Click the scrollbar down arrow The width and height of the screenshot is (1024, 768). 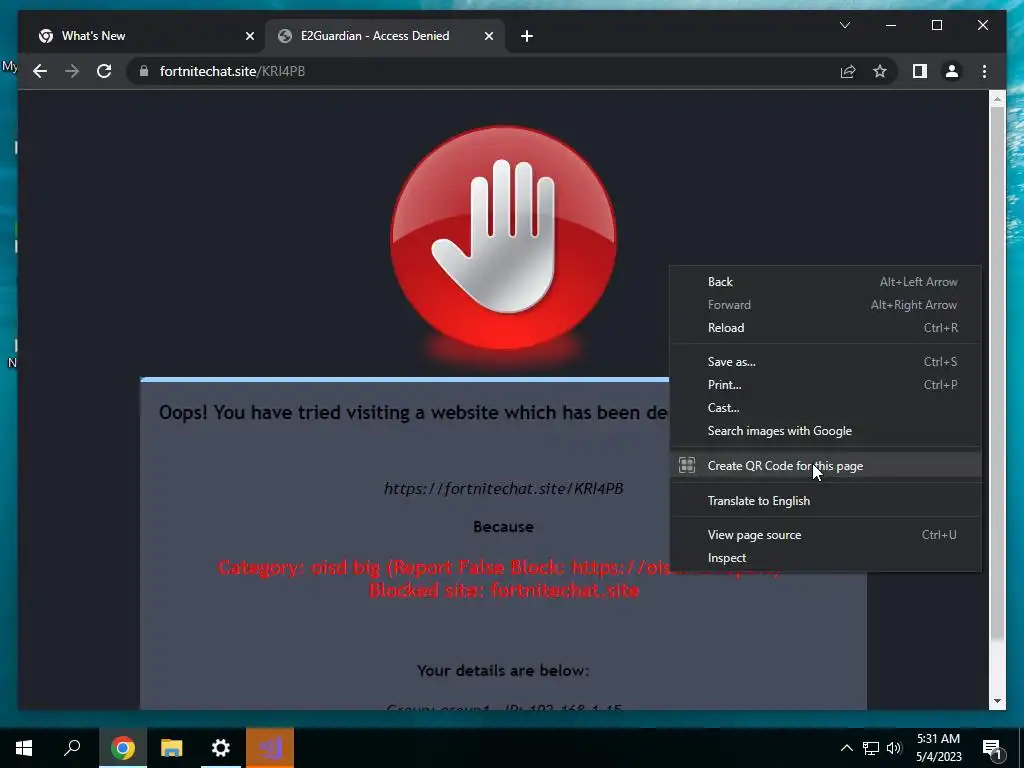pyautogui.click(x=997, y=701)
